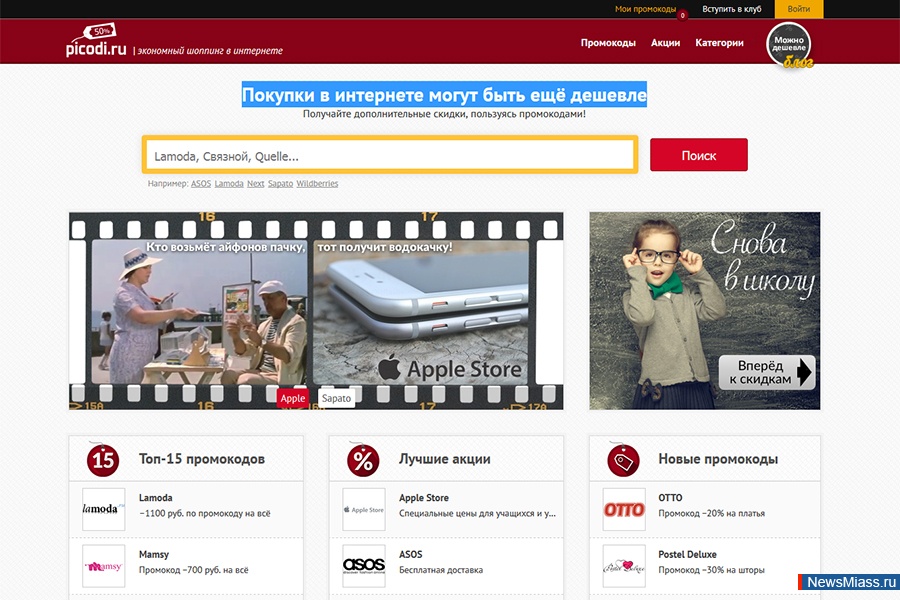The image size is (900, 600).
Task: Click the price tag icon beside Новые промокоды
Action: coord(622,457)
